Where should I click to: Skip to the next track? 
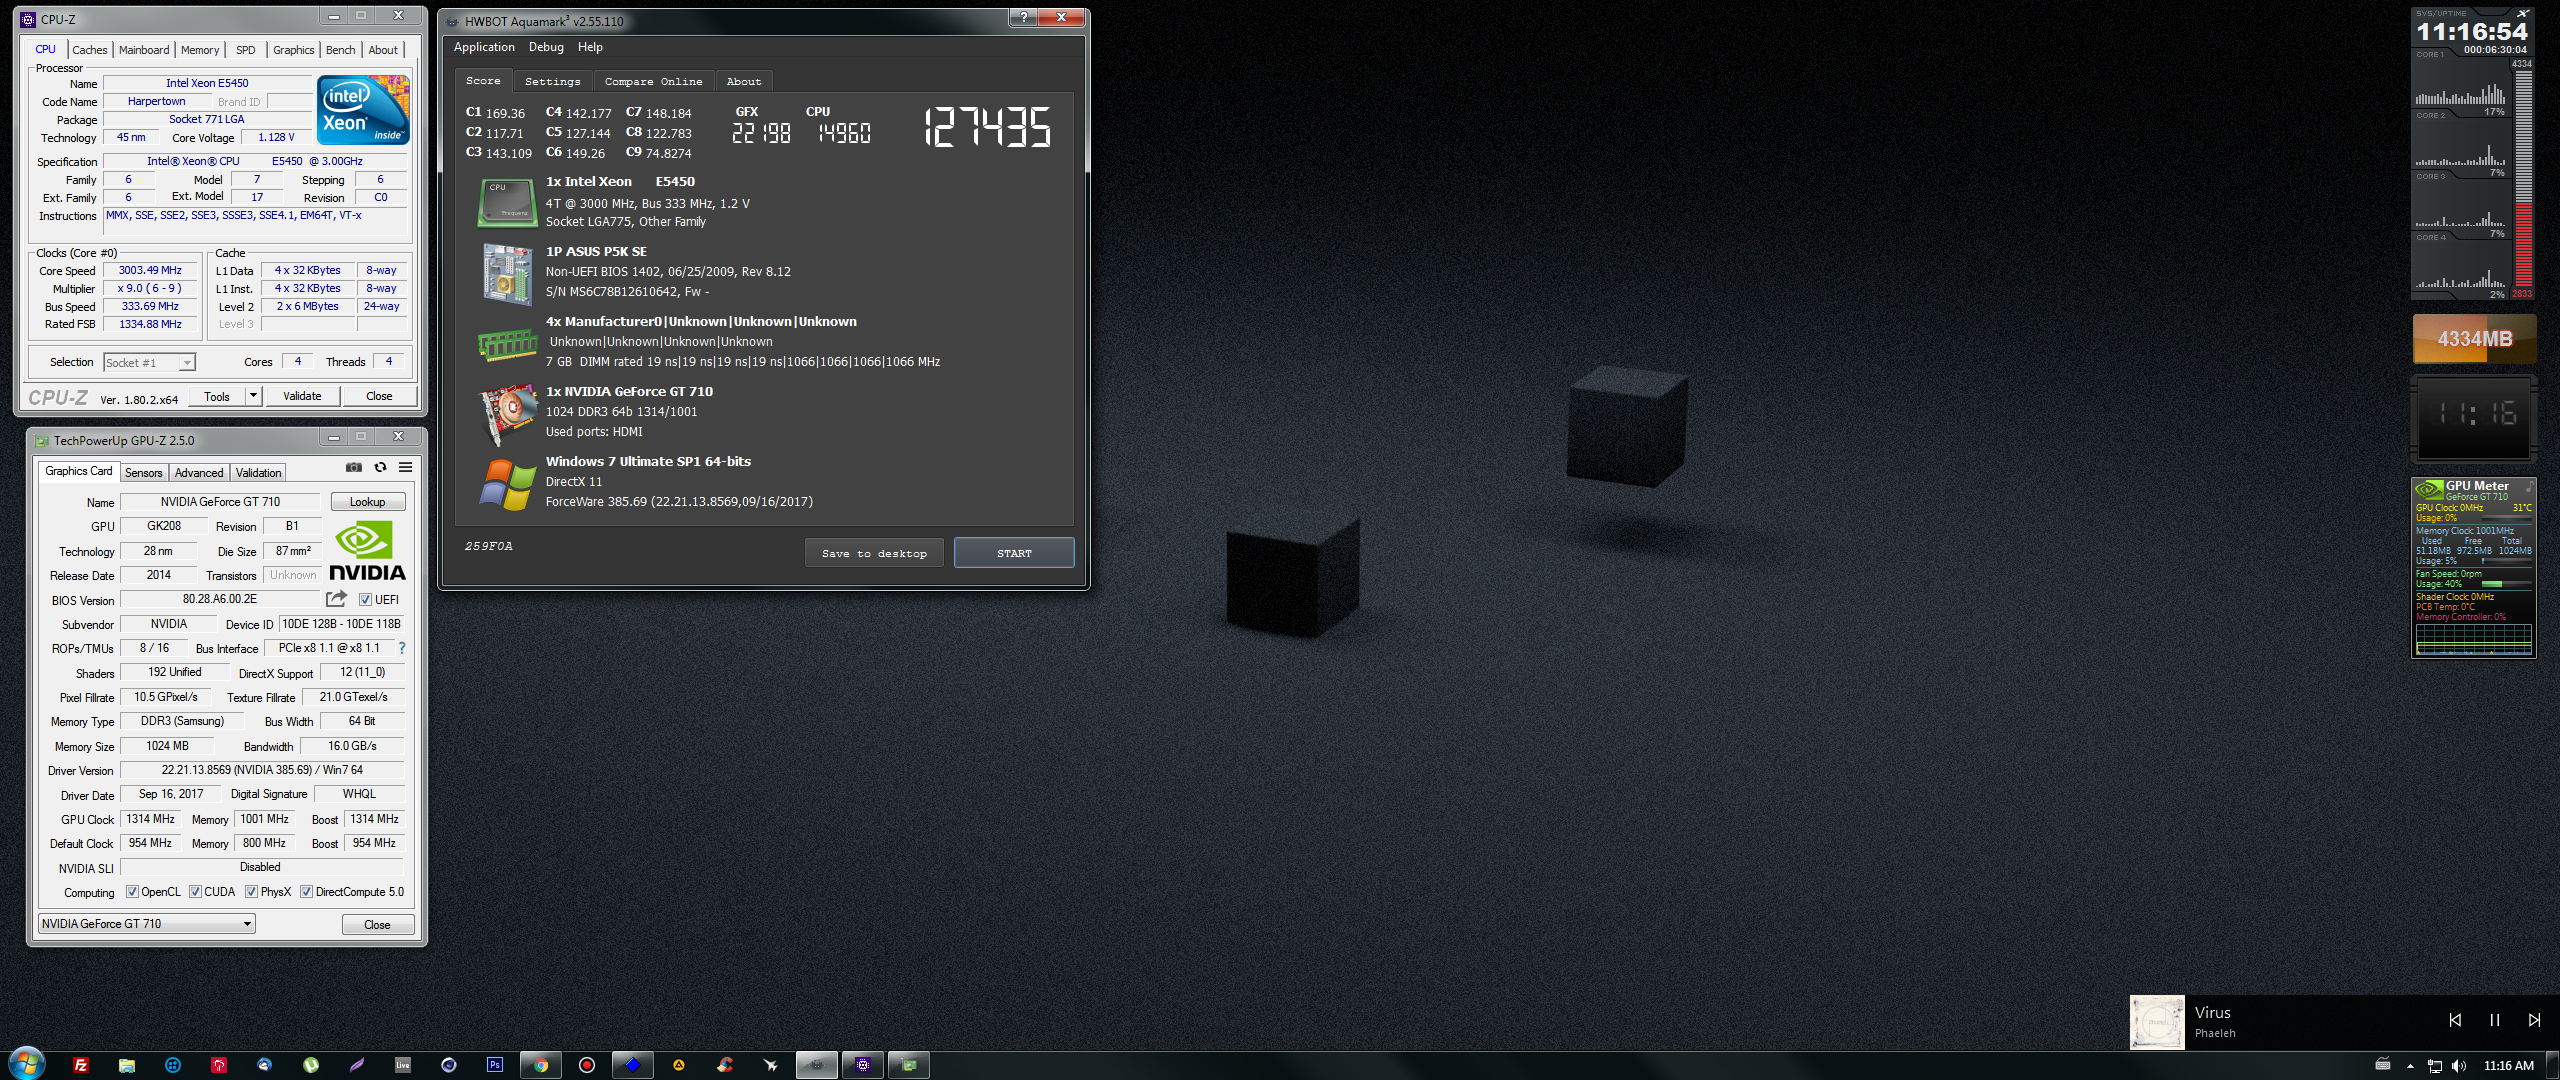coord(2534,1020)
